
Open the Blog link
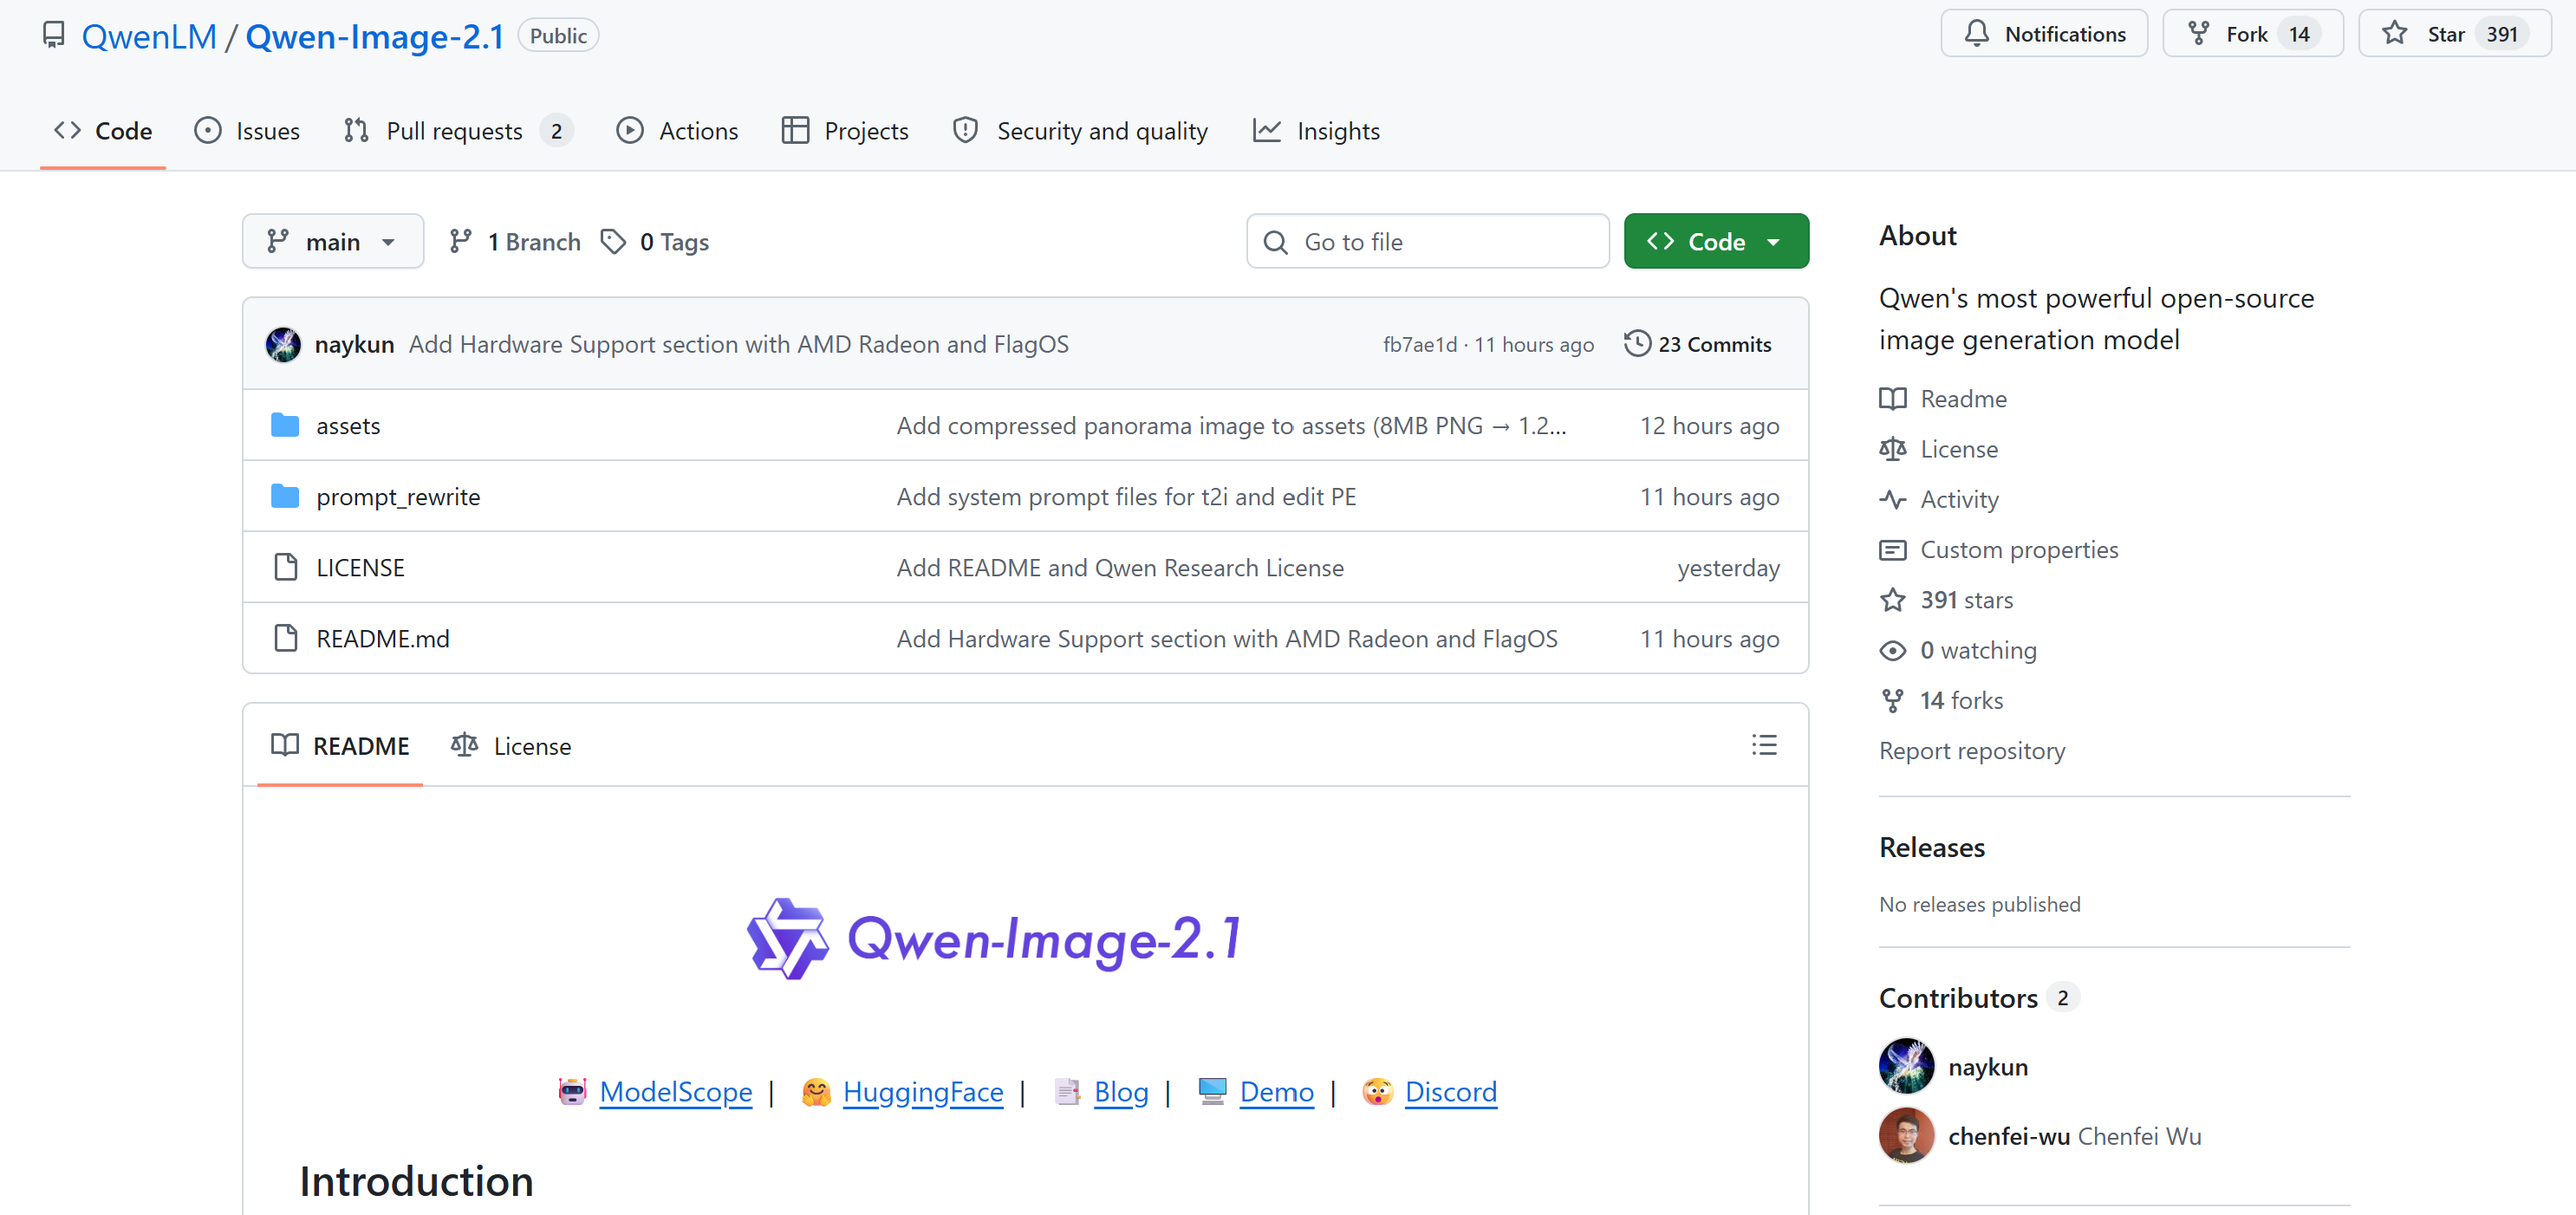pyautogui.click(x=1121, y=1092)
